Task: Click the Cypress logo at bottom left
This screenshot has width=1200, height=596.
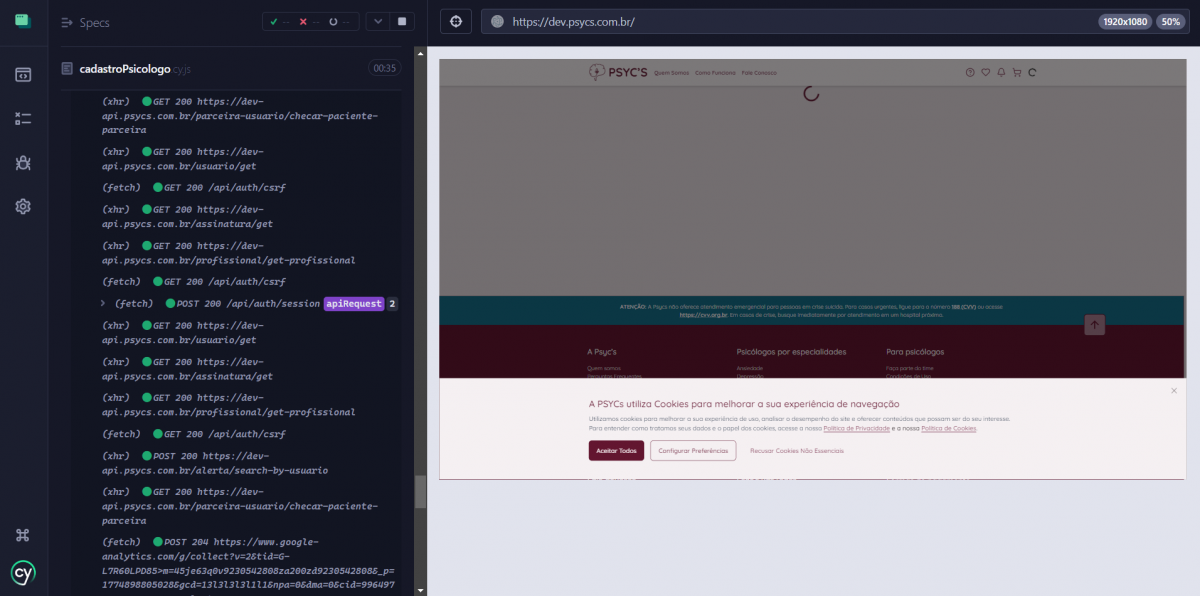Action: (x=23, y=573)
